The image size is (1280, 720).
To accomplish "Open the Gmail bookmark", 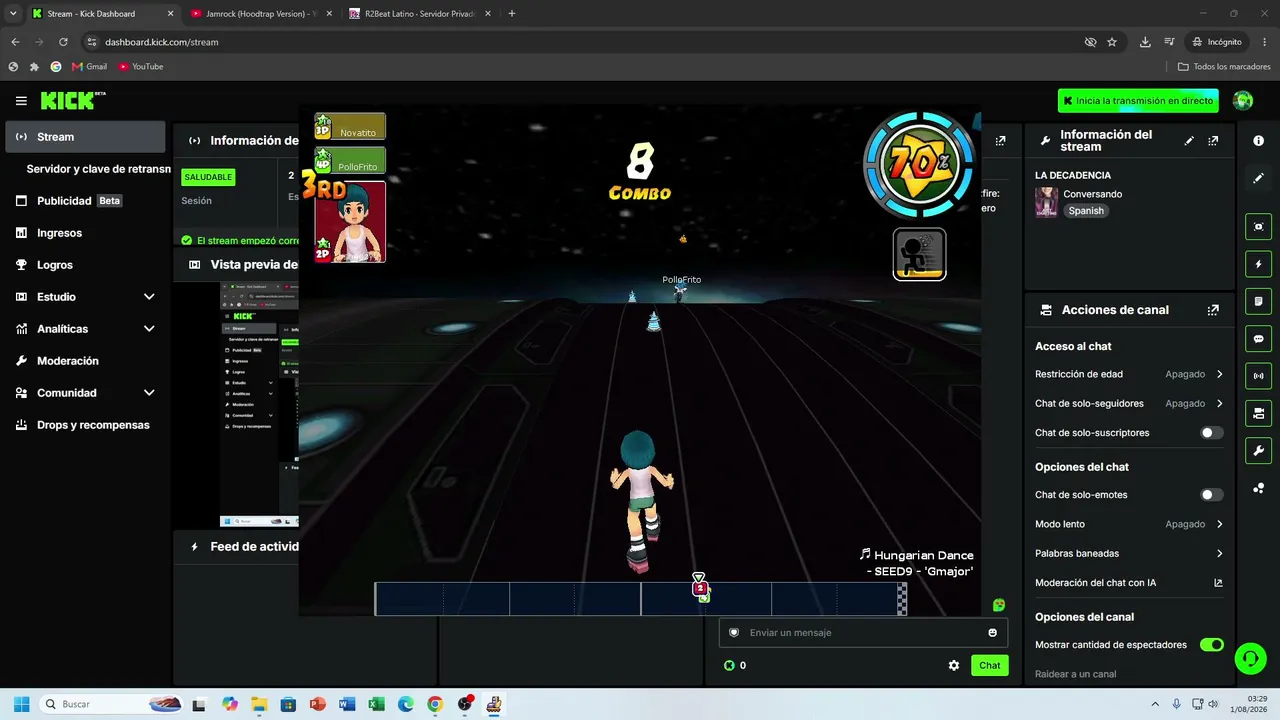I will click(x=89, y=67).
